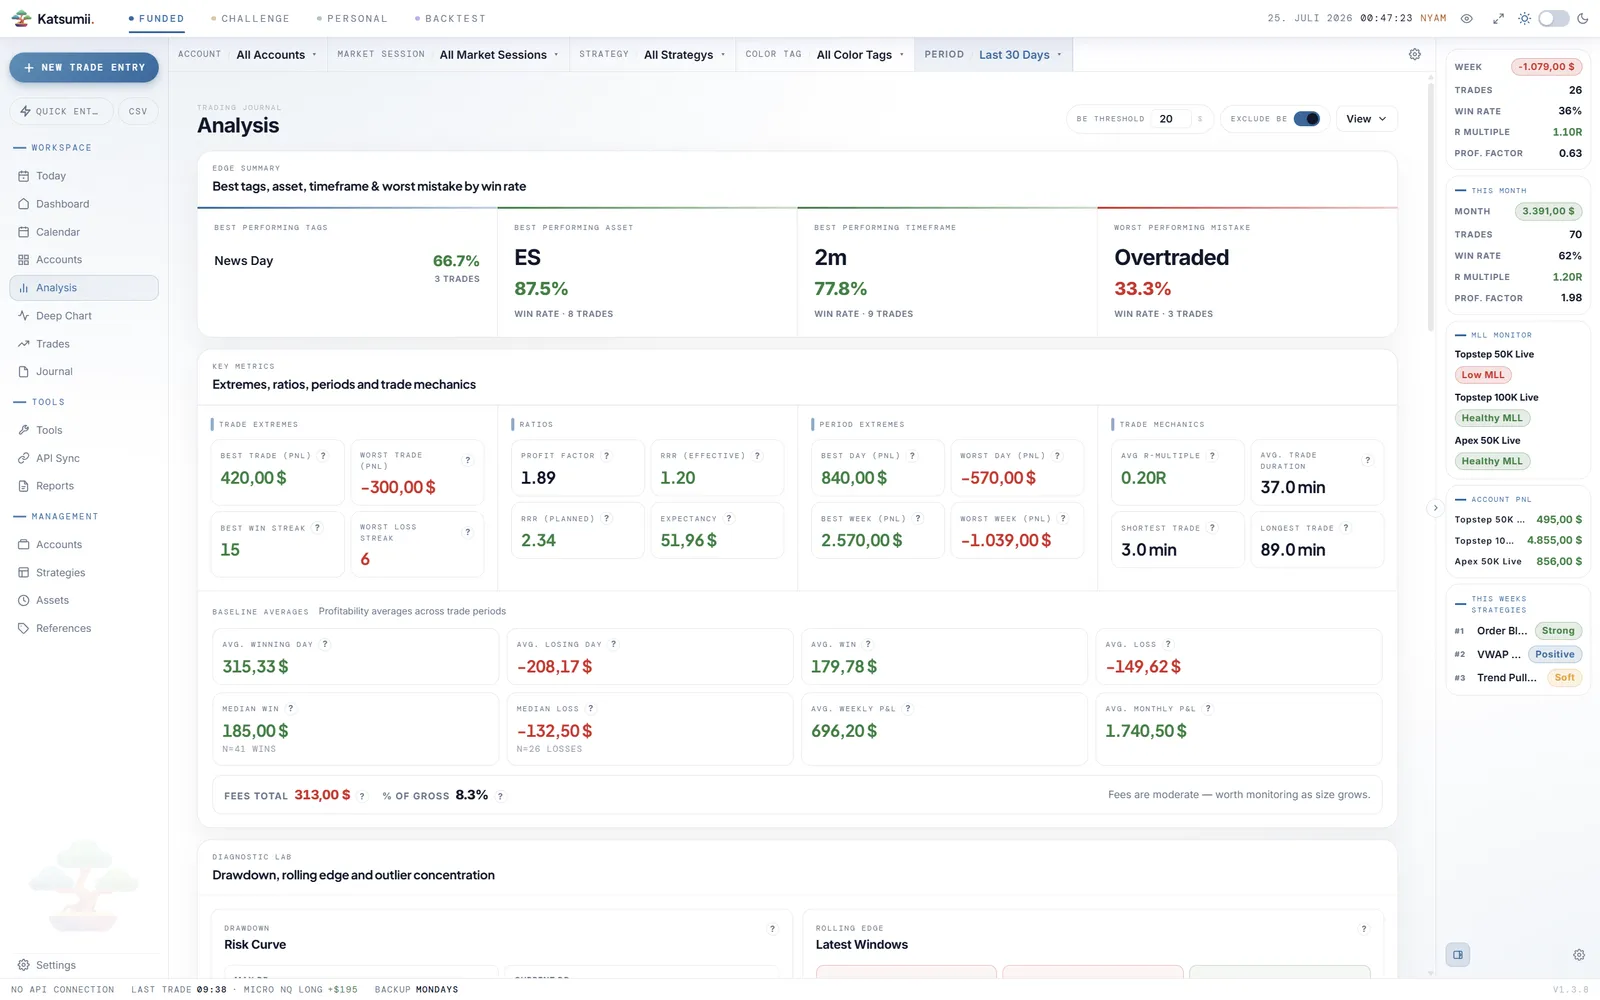Switch to the Backtest tab
The image size is (1600, 1000).
coord(449,19)
